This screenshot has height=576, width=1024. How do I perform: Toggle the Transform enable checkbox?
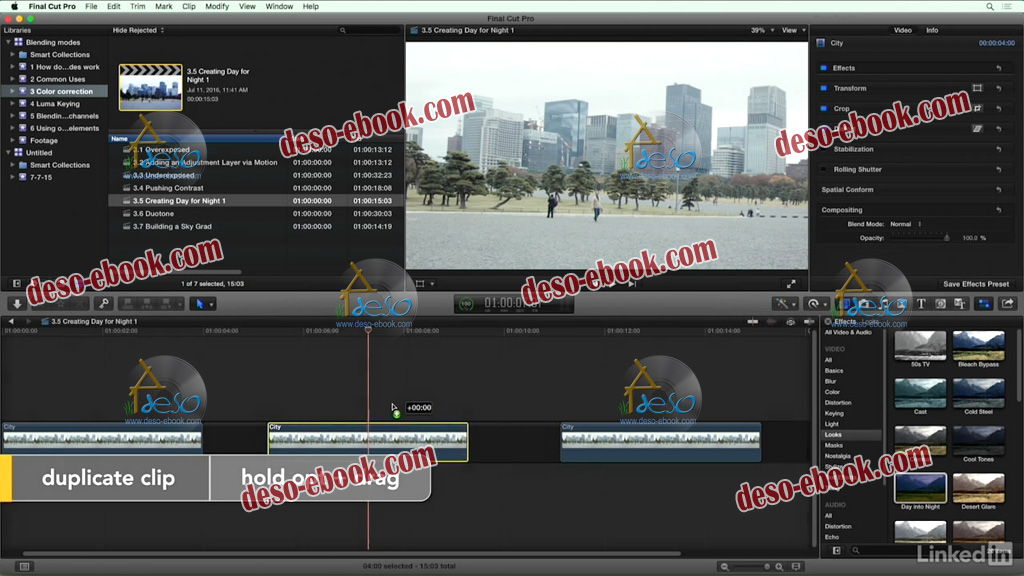coord(824,88)
